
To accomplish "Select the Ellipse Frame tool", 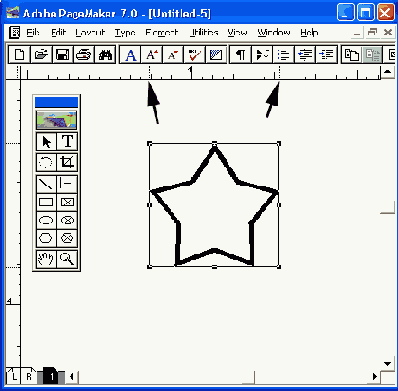I will pos(67,220).
